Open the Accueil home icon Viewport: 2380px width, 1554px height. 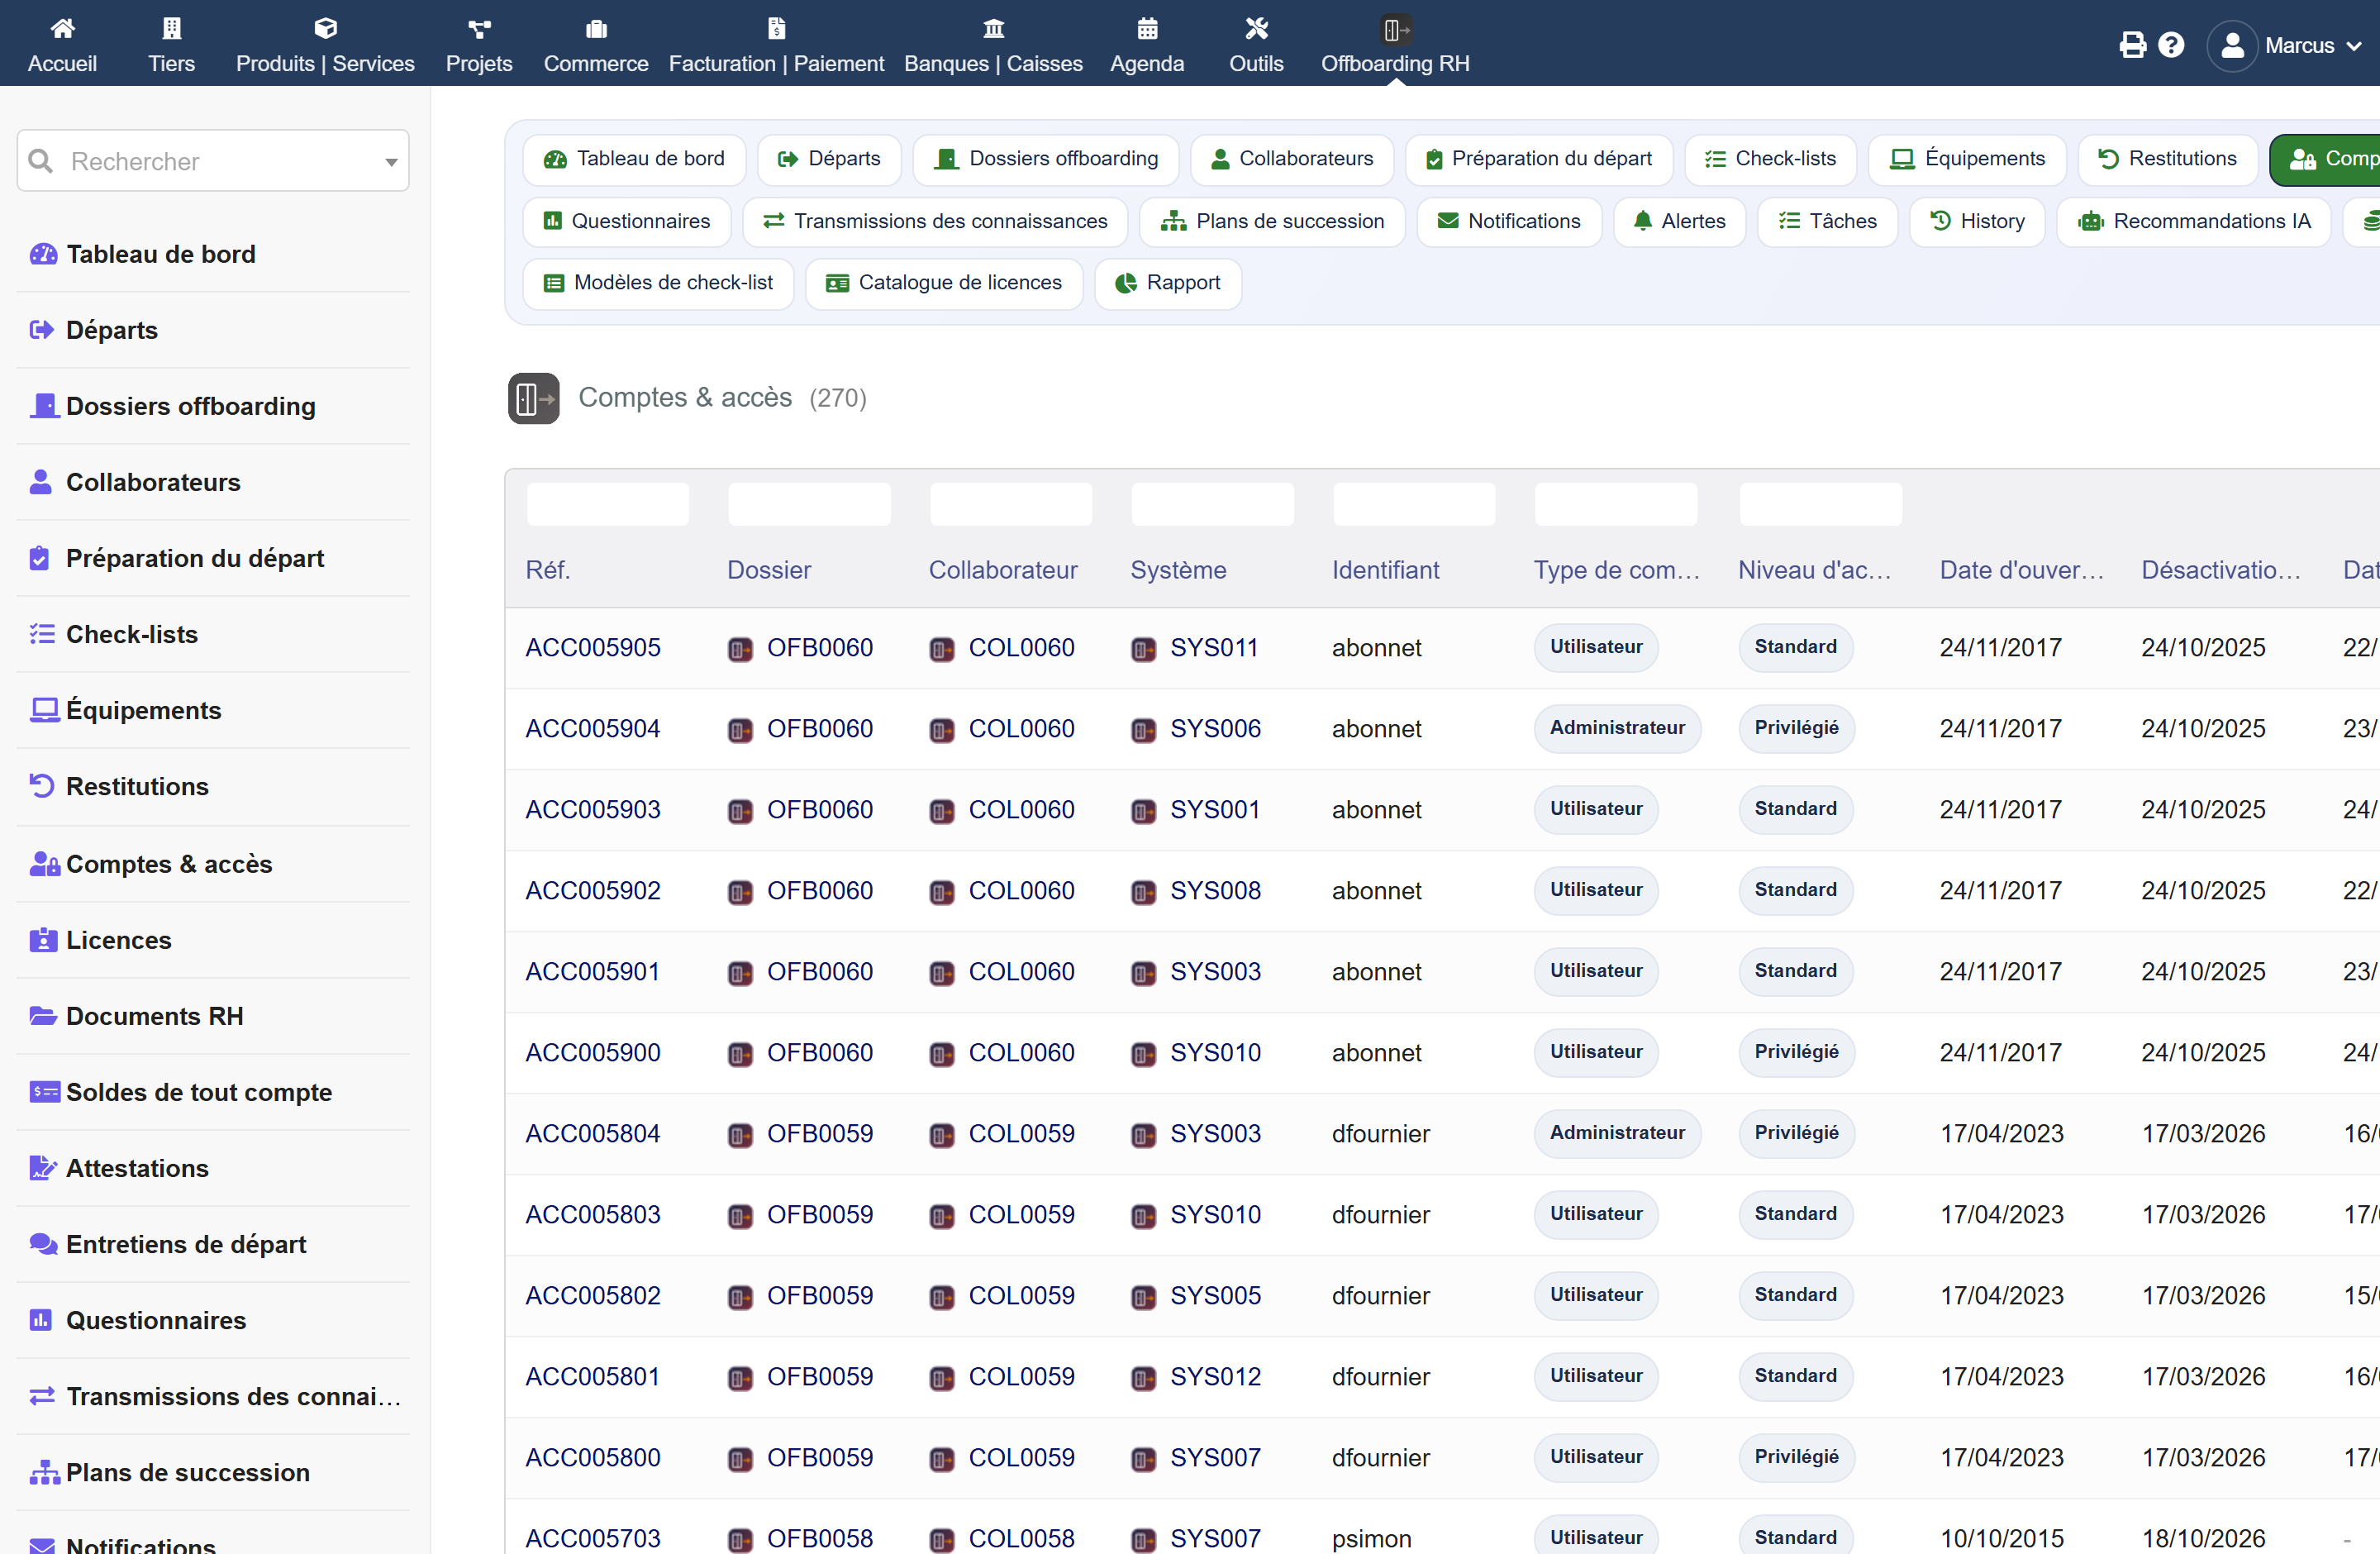(x=62, y=28)
